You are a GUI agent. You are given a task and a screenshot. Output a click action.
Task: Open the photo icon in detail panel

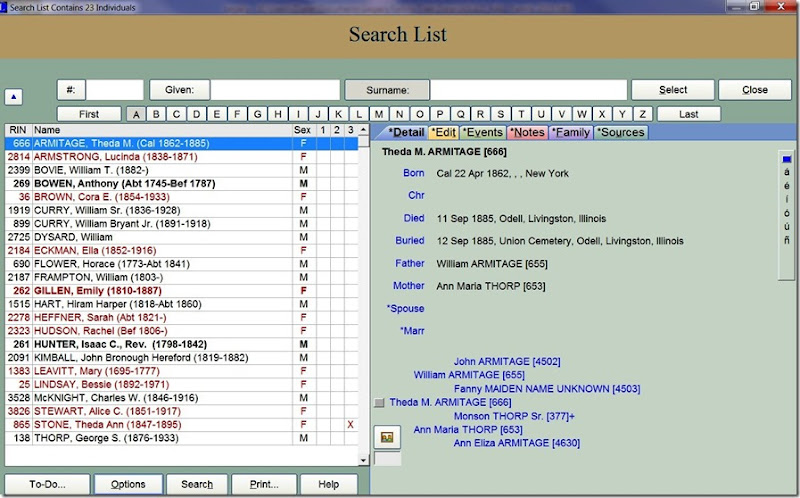coord(387,437)
